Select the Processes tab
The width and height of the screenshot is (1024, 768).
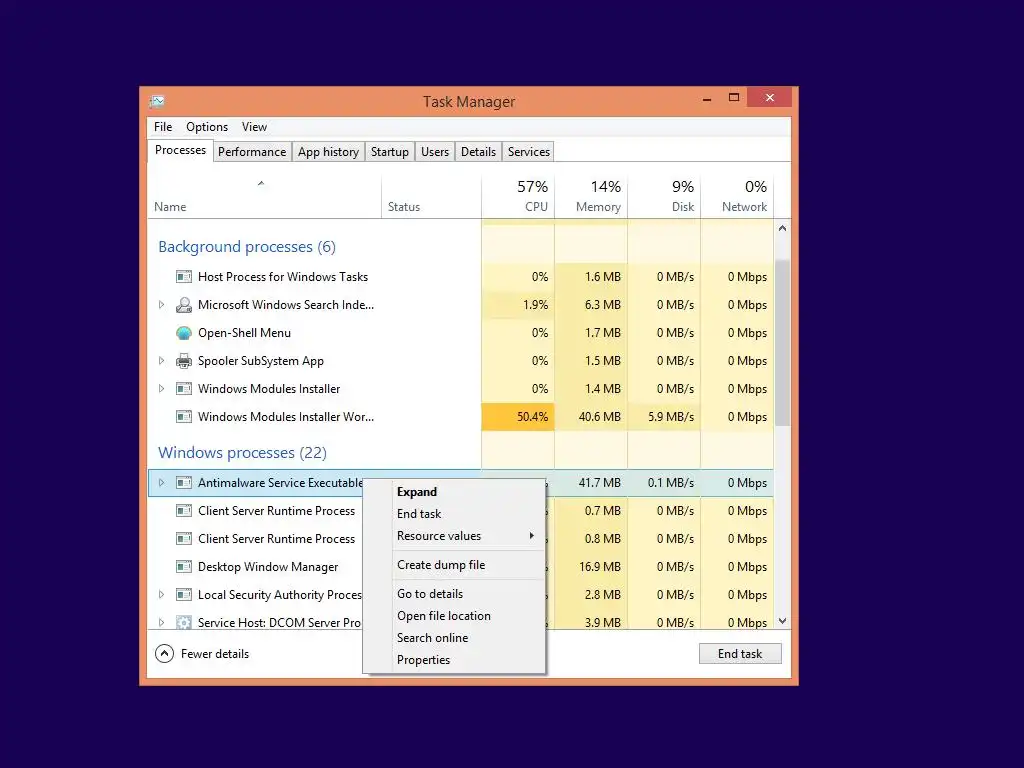pyautogui.click(x=180, y=150)
